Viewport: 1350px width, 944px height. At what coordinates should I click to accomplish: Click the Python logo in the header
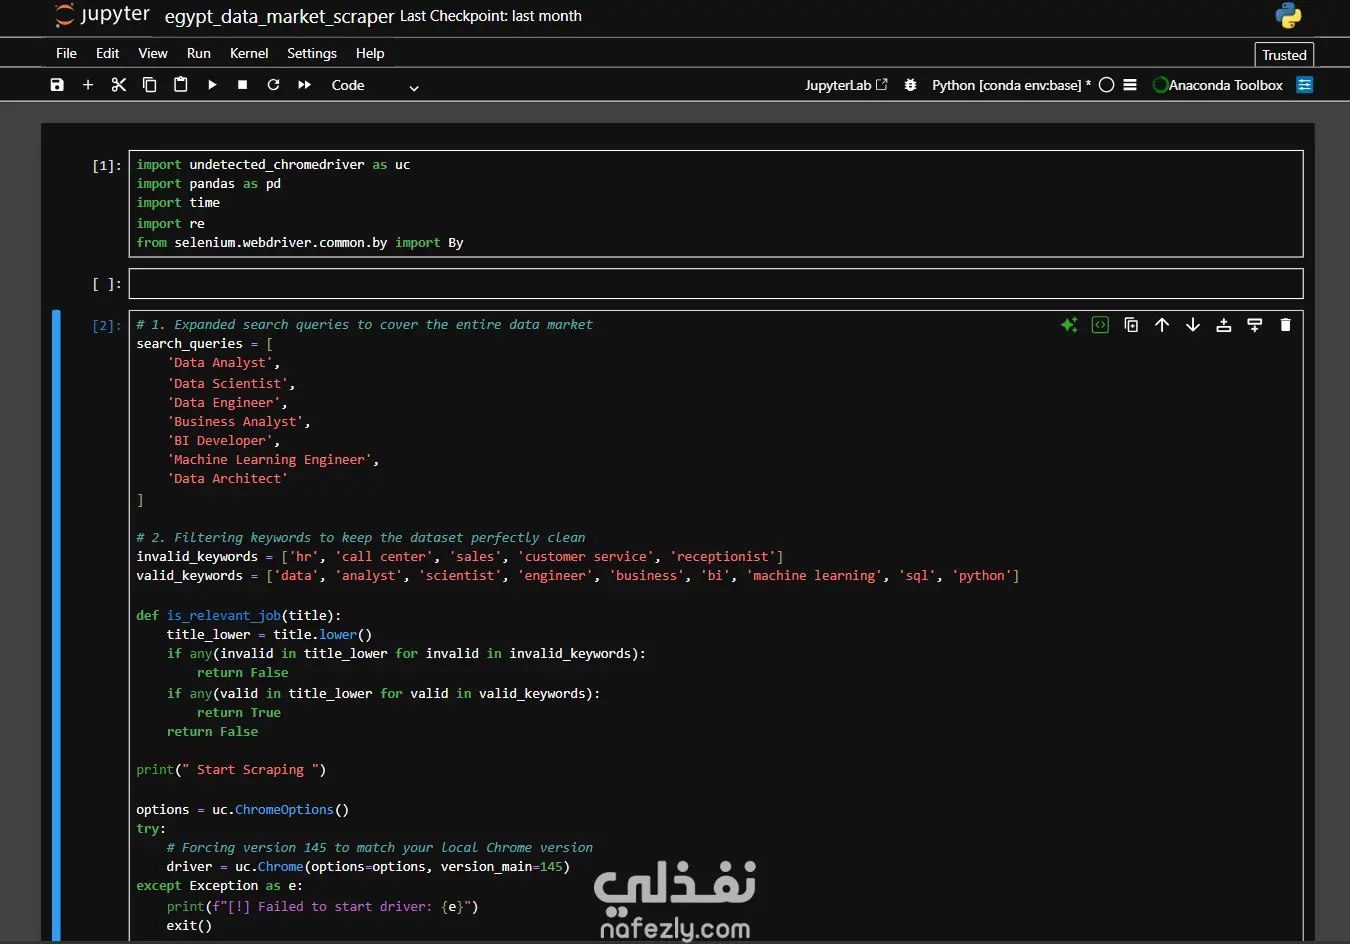(x=1289, y=15)
